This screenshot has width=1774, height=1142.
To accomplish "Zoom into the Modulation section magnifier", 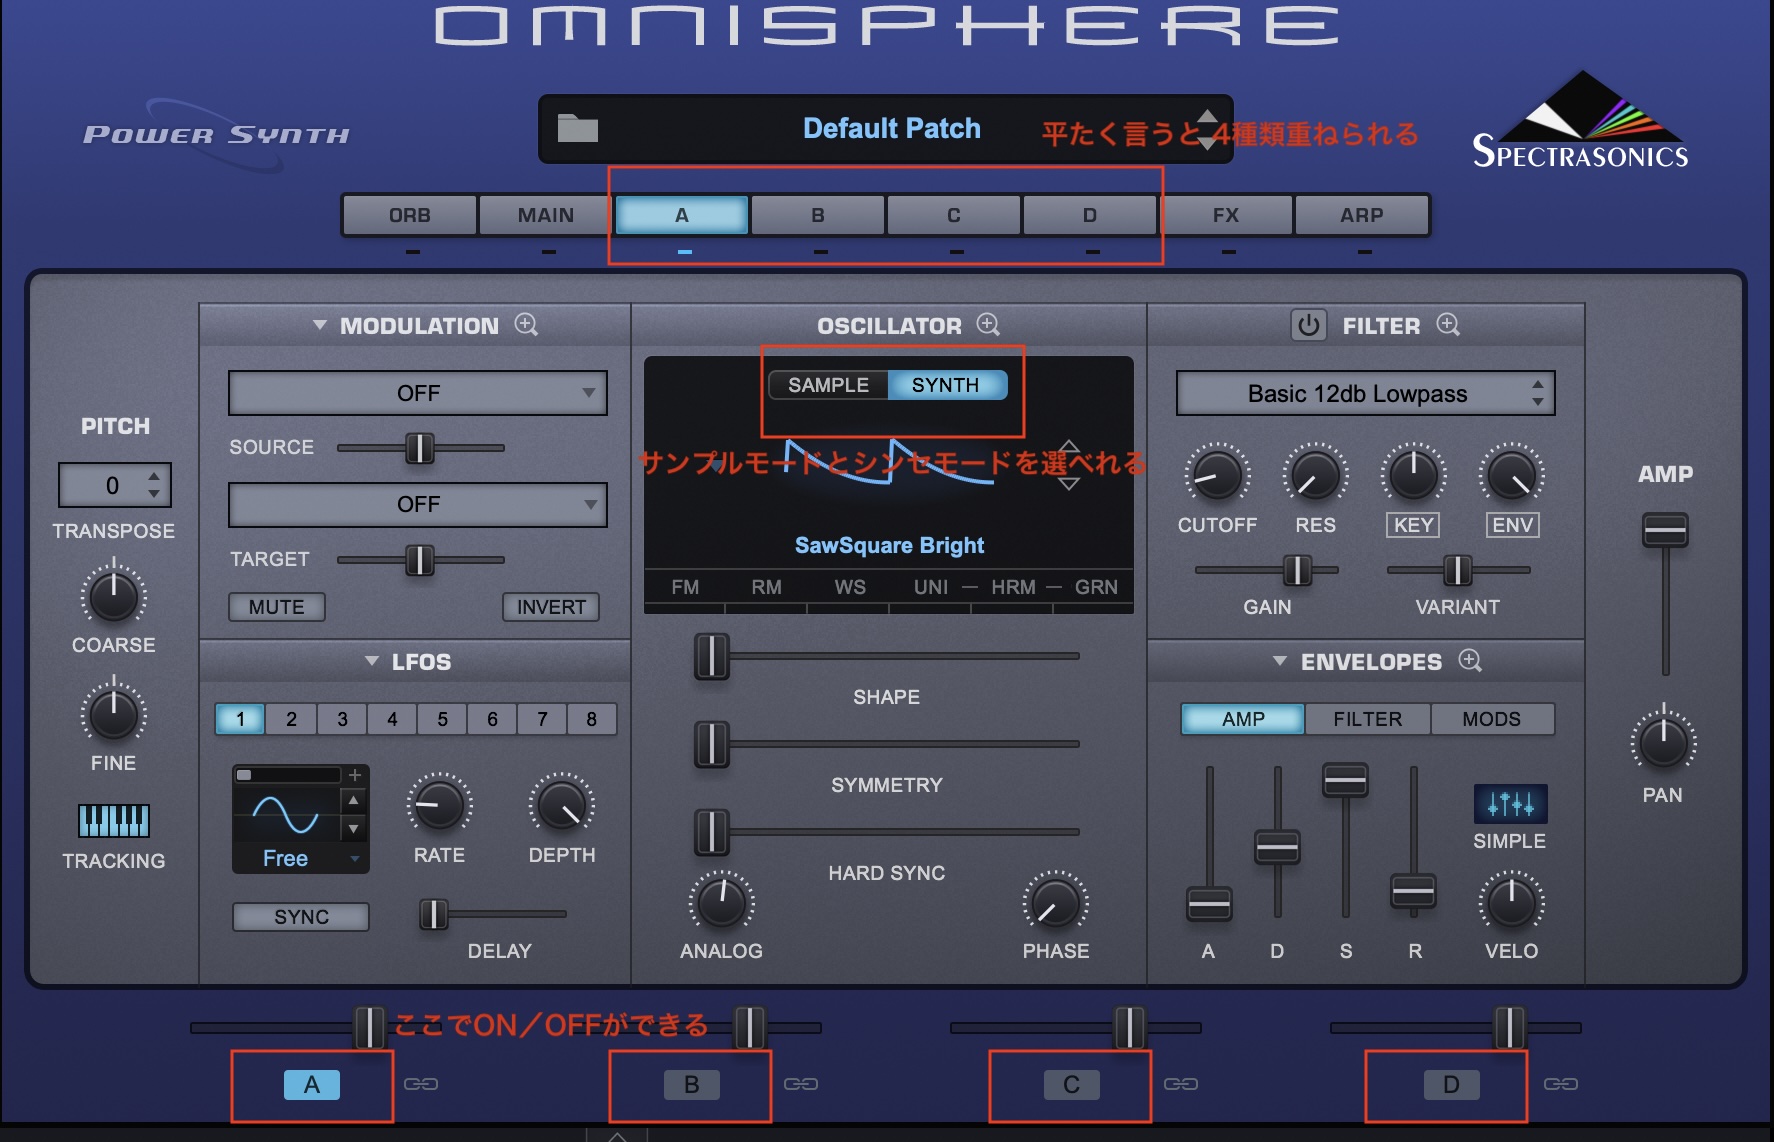I will coord(526,324).
